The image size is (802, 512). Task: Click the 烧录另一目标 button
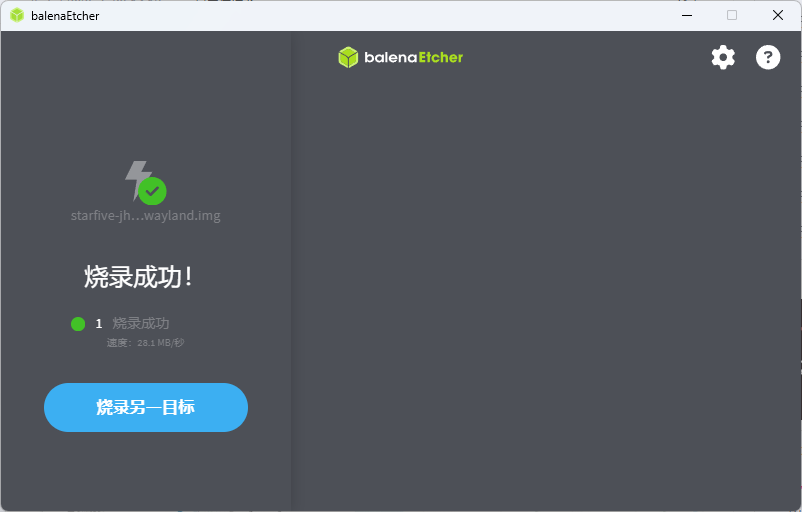pyautogui.click(x=146, y=407)
